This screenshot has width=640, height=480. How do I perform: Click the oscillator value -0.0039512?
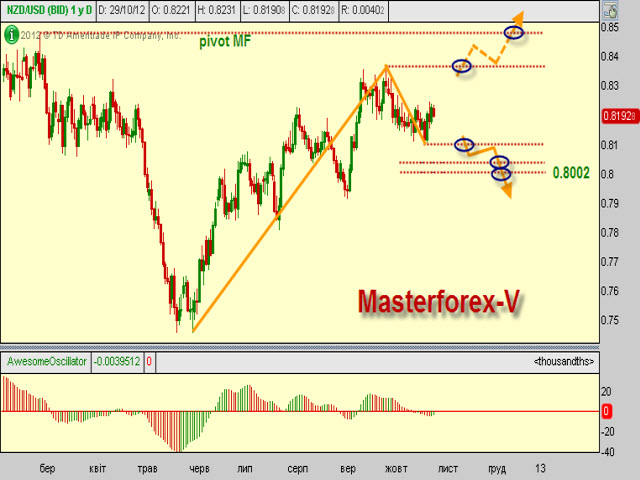click(x=118, y=362)
